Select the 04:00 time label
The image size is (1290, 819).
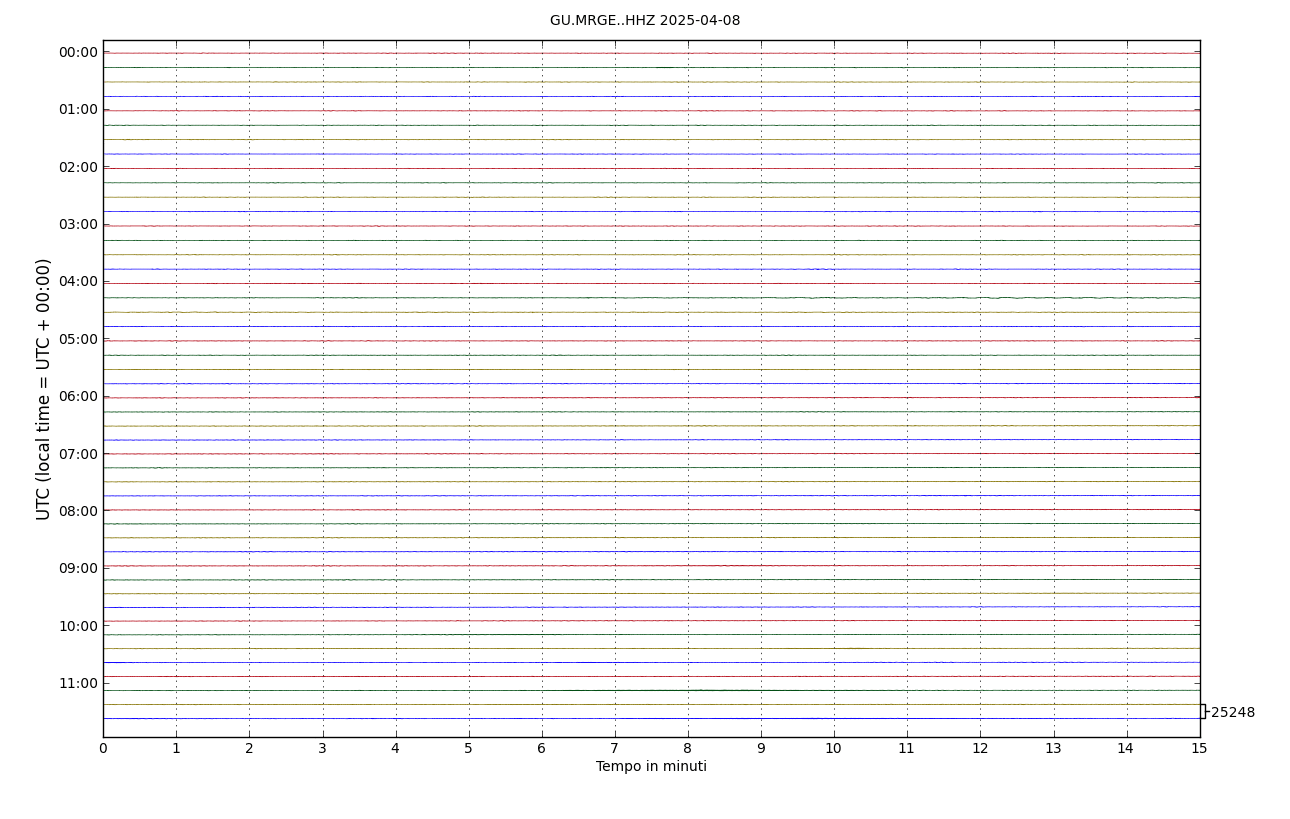(78, 282)
